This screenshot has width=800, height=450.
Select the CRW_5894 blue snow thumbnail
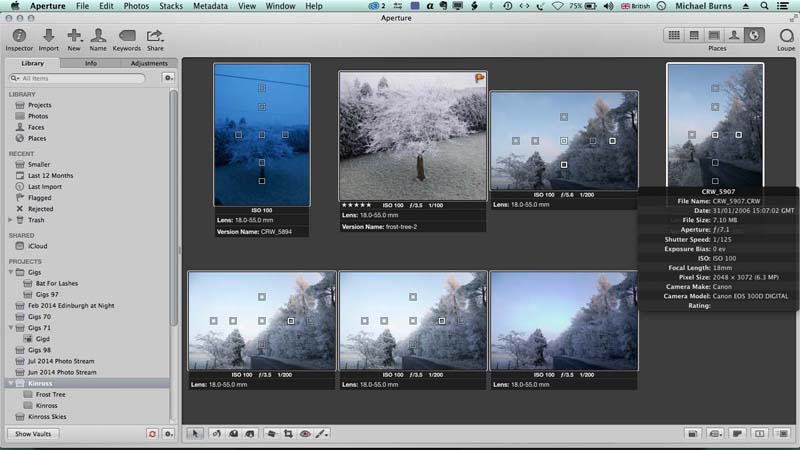[x=262, y=135]
